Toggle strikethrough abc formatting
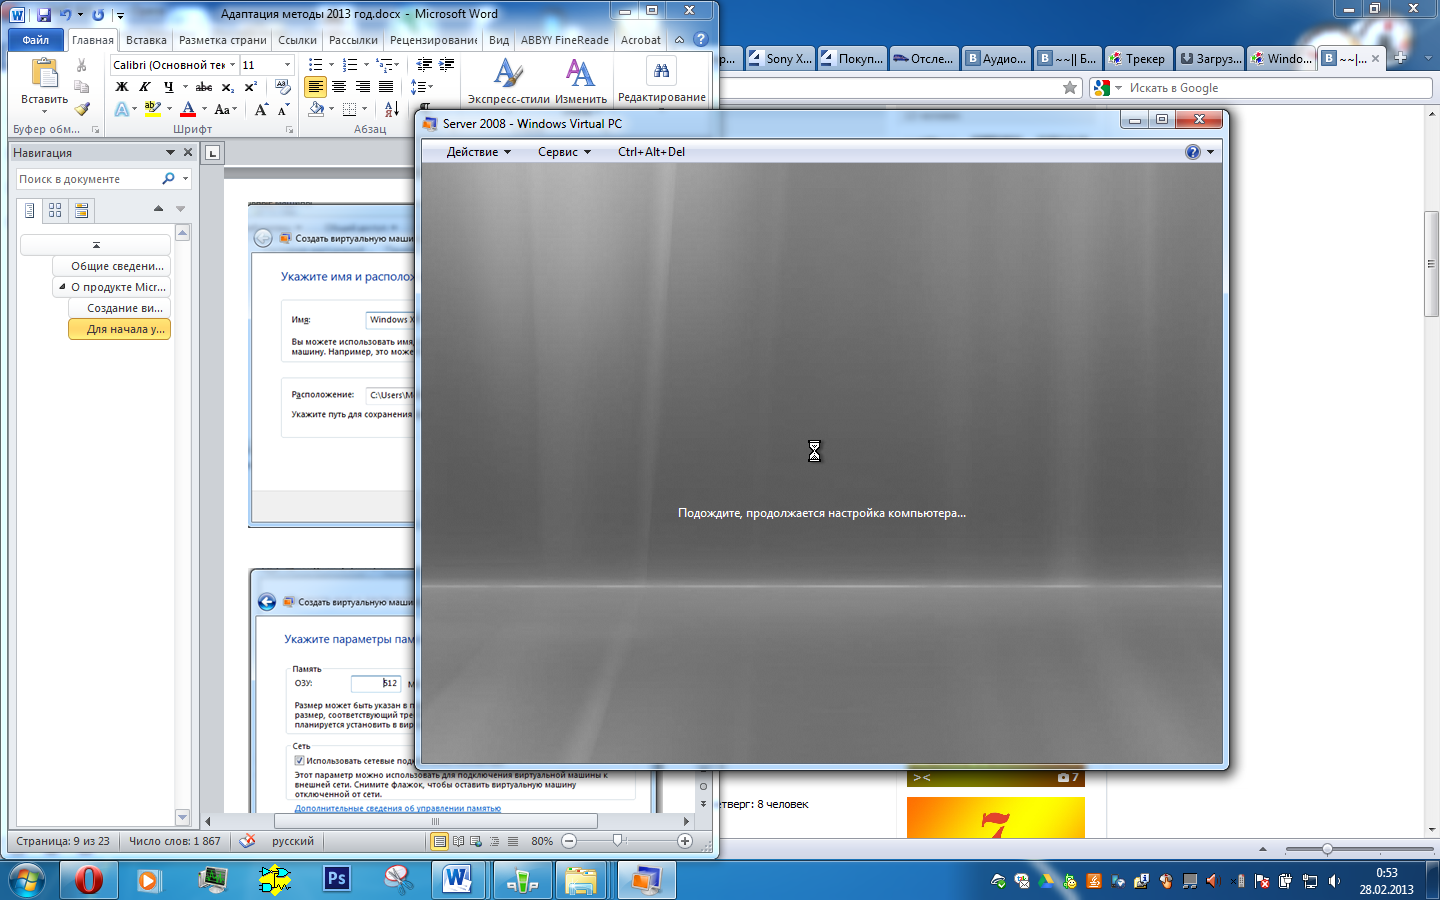Viewport: 1440px width, 900px height. pyautogui.click(x=204, y=87)
